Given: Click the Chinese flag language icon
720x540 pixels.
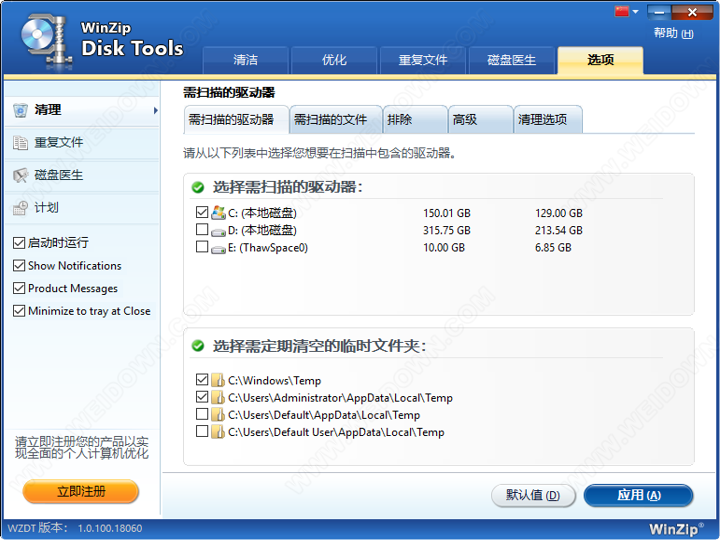Looking at the screenshot, I should point(621,11).
